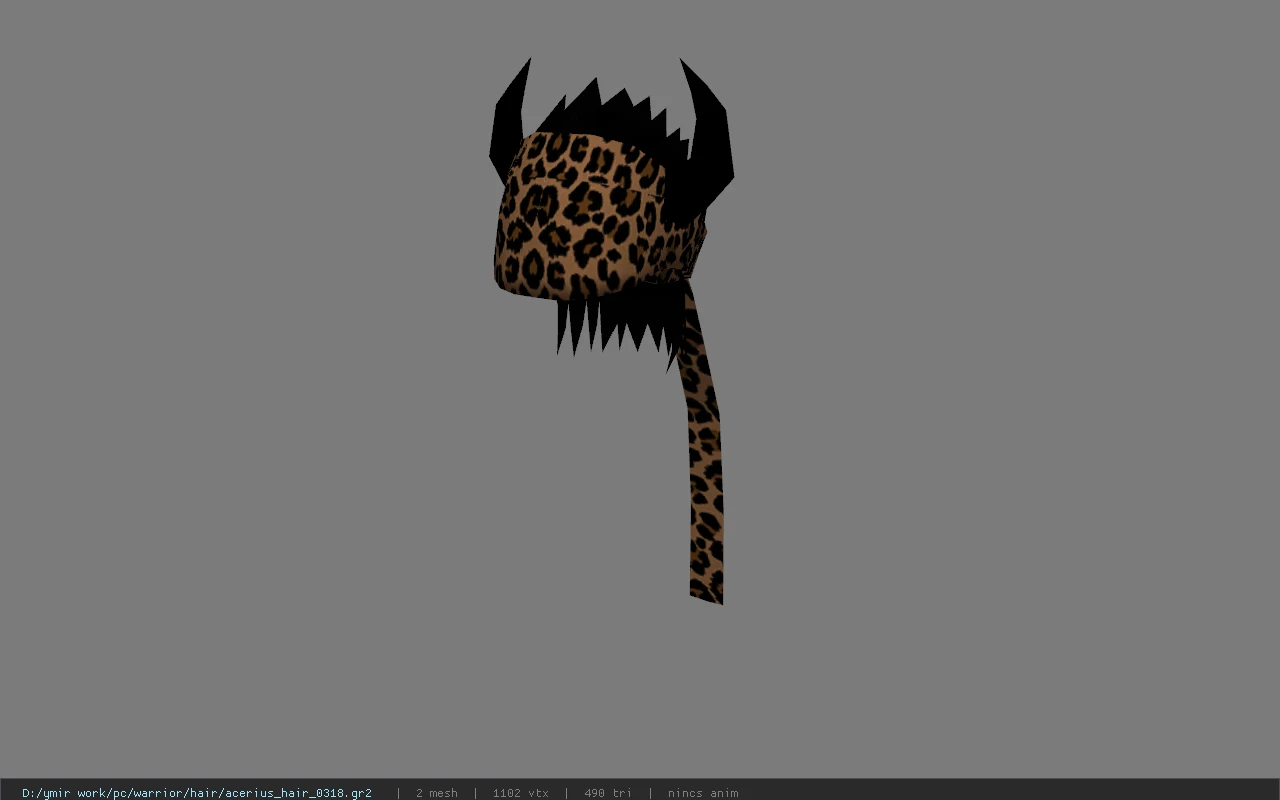Click the "1102 vtx" vertex count
The image size is (1280, 800).
520,793
